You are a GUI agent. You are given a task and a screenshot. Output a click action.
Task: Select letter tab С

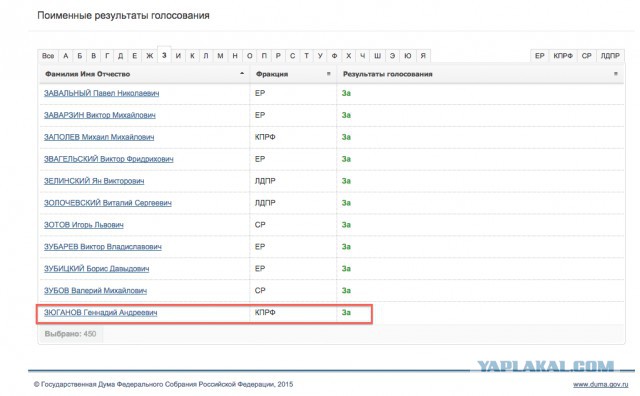pyautogui.click(x=292, y=56)
